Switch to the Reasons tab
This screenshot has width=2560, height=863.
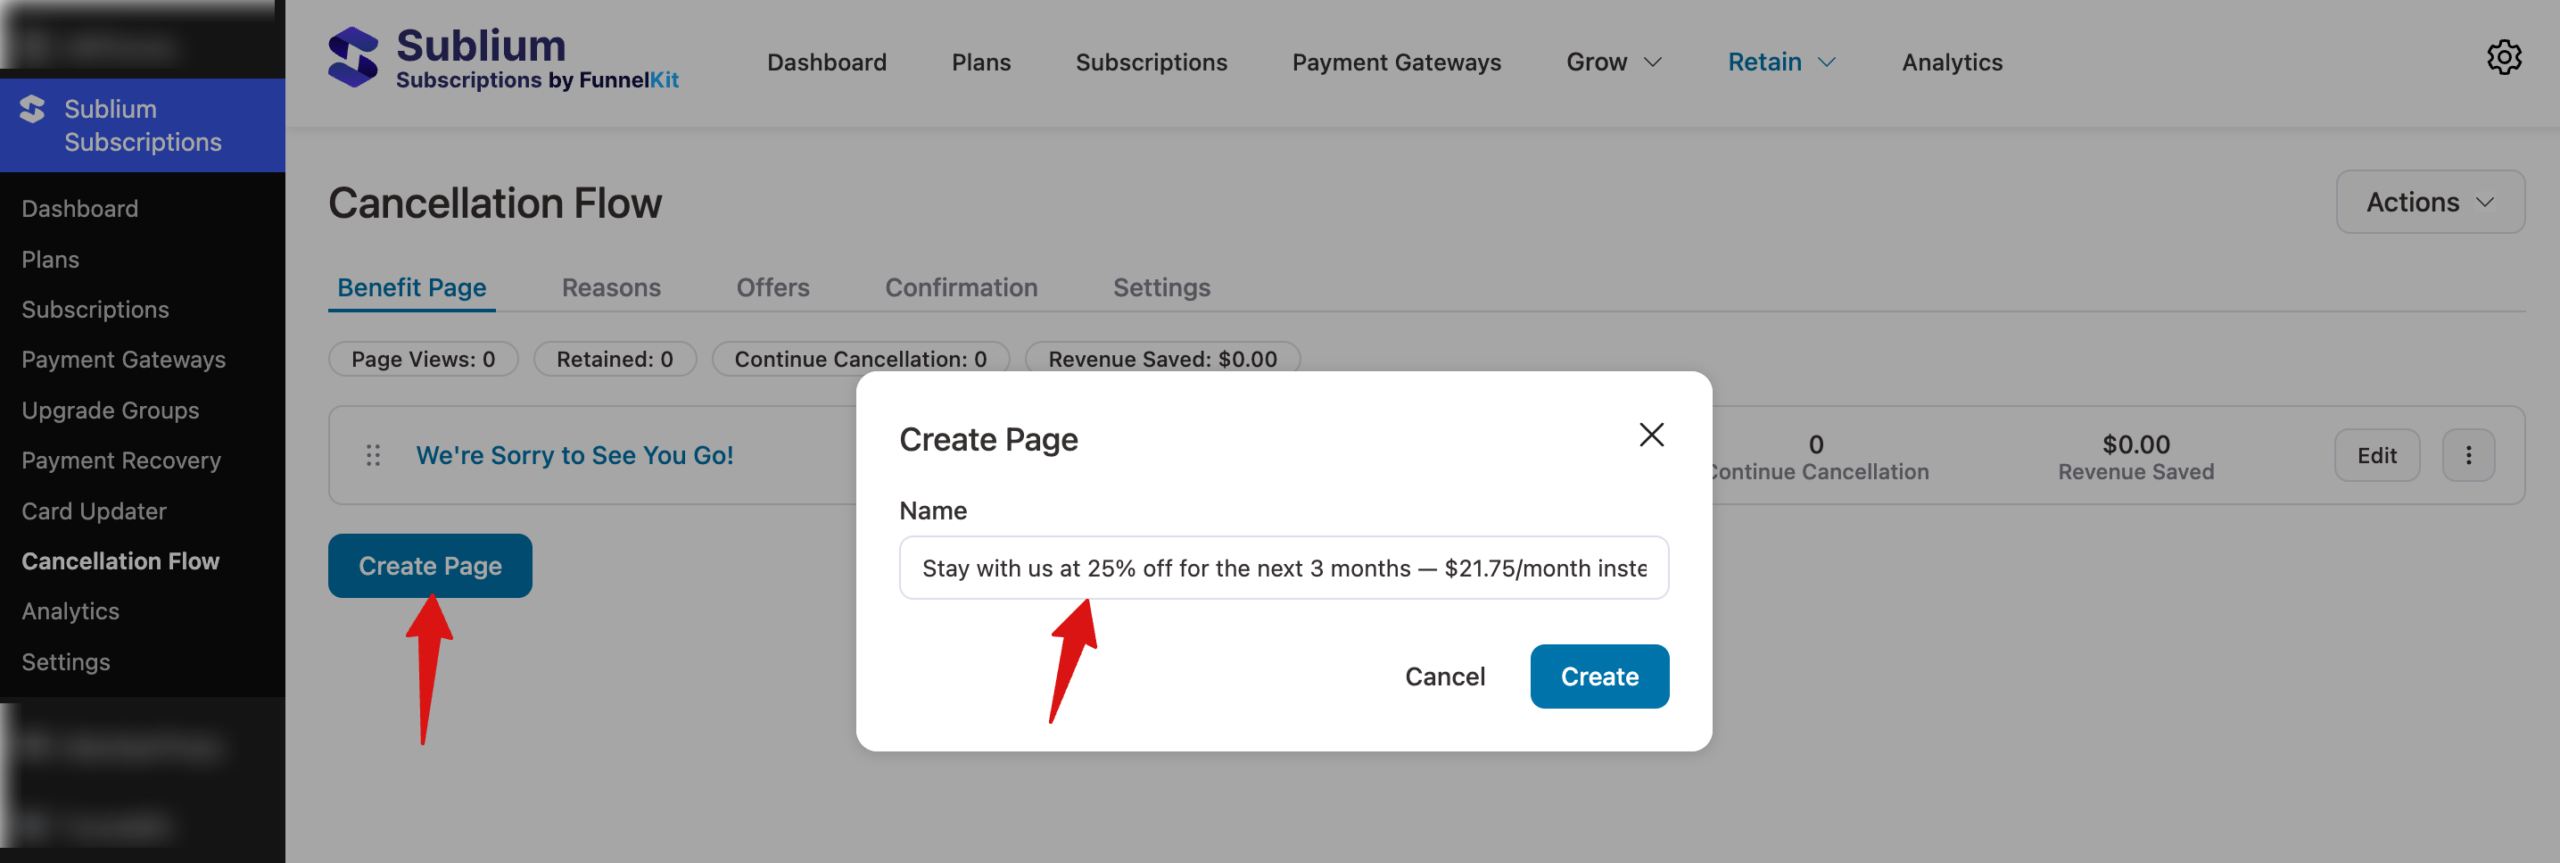pos(611,288)
